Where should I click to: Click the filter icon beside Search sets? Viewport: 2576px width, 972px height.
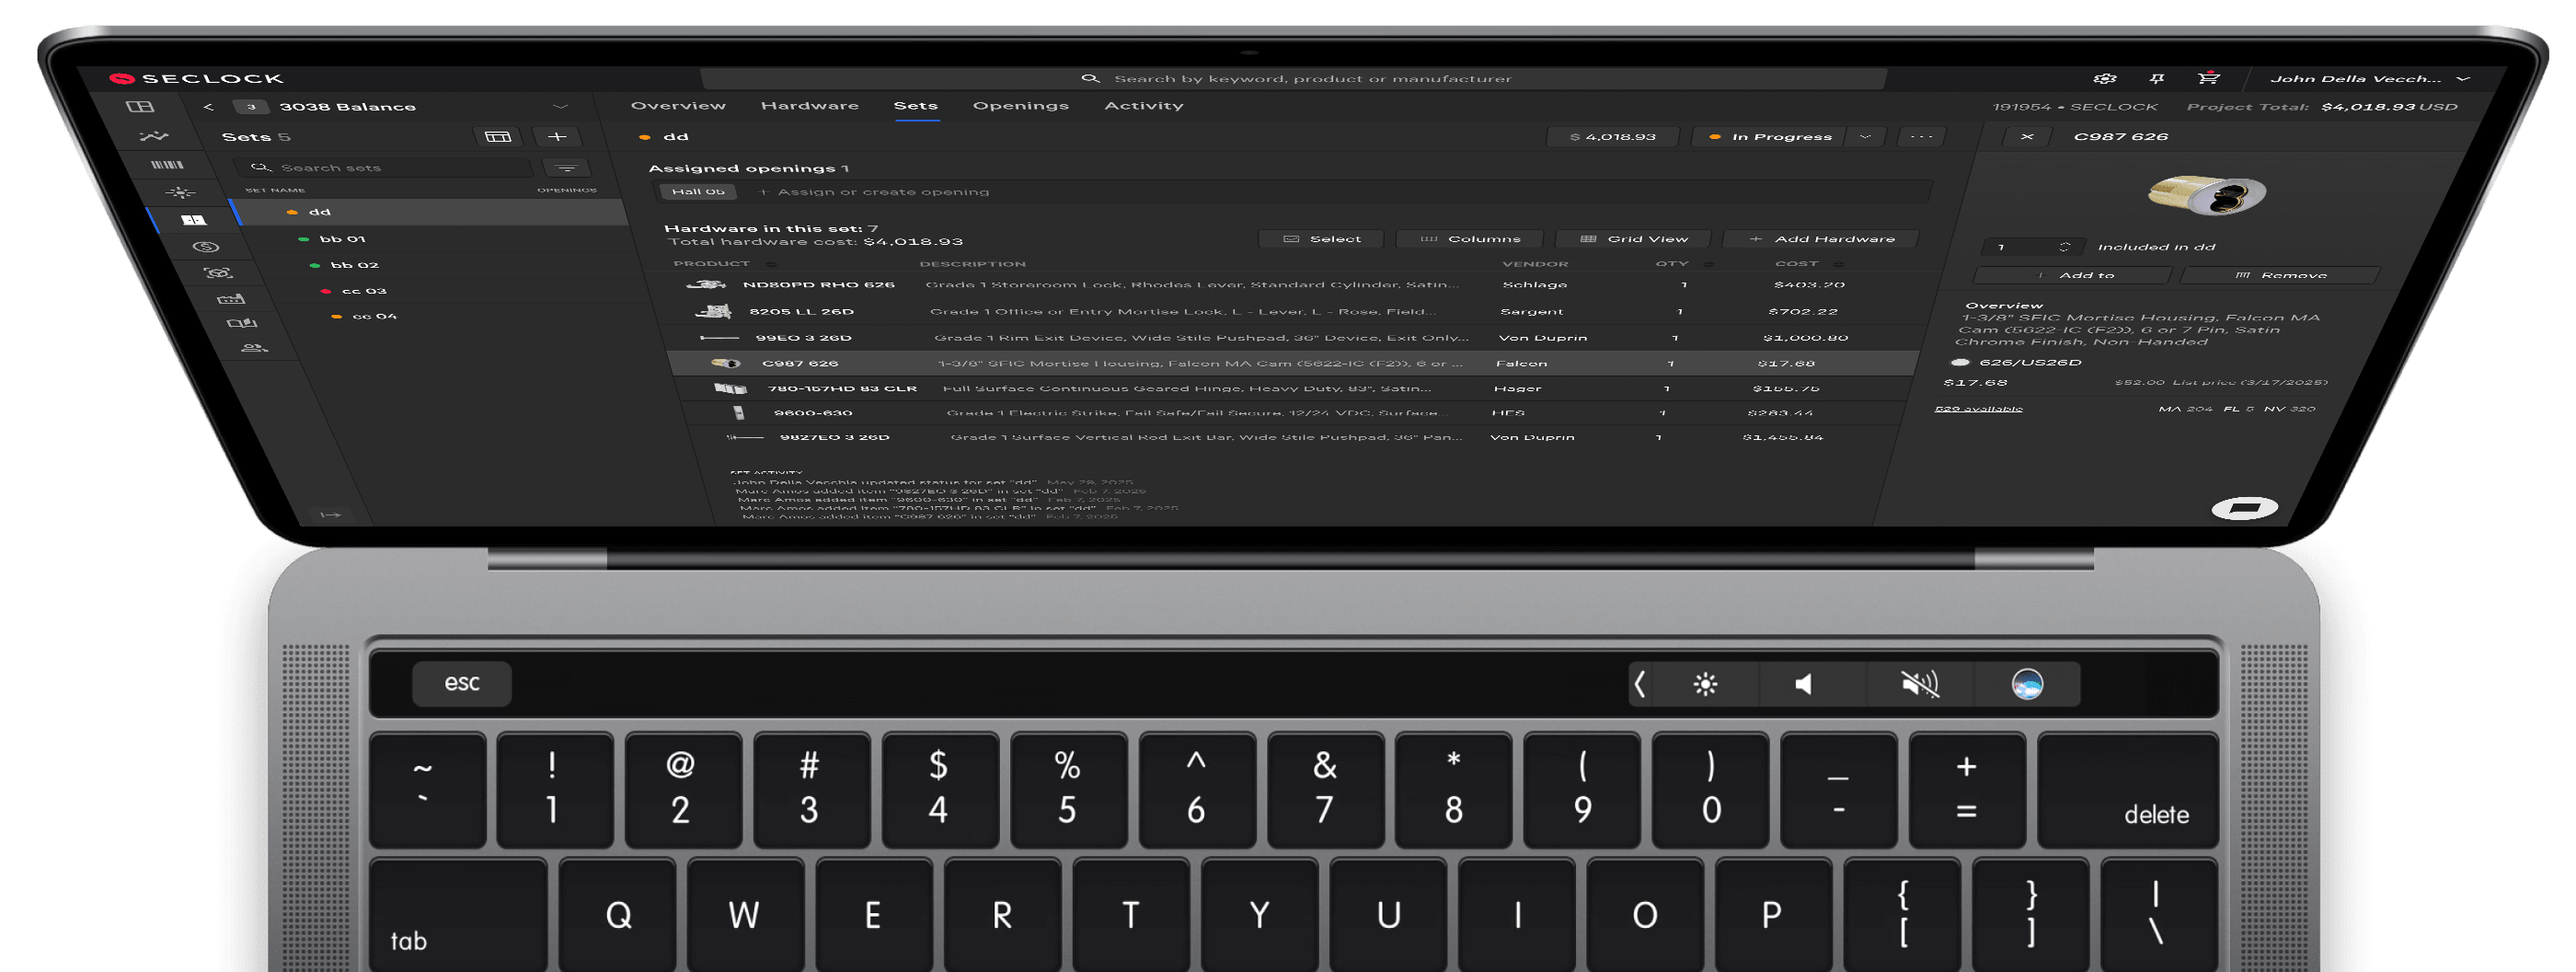(x=566, y=168)
